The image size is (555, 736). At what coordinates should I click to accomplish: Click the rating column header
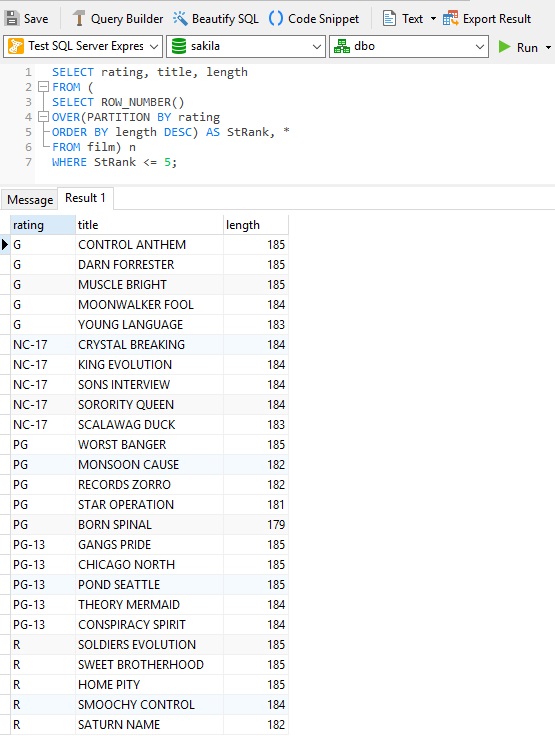coord(43,225)
